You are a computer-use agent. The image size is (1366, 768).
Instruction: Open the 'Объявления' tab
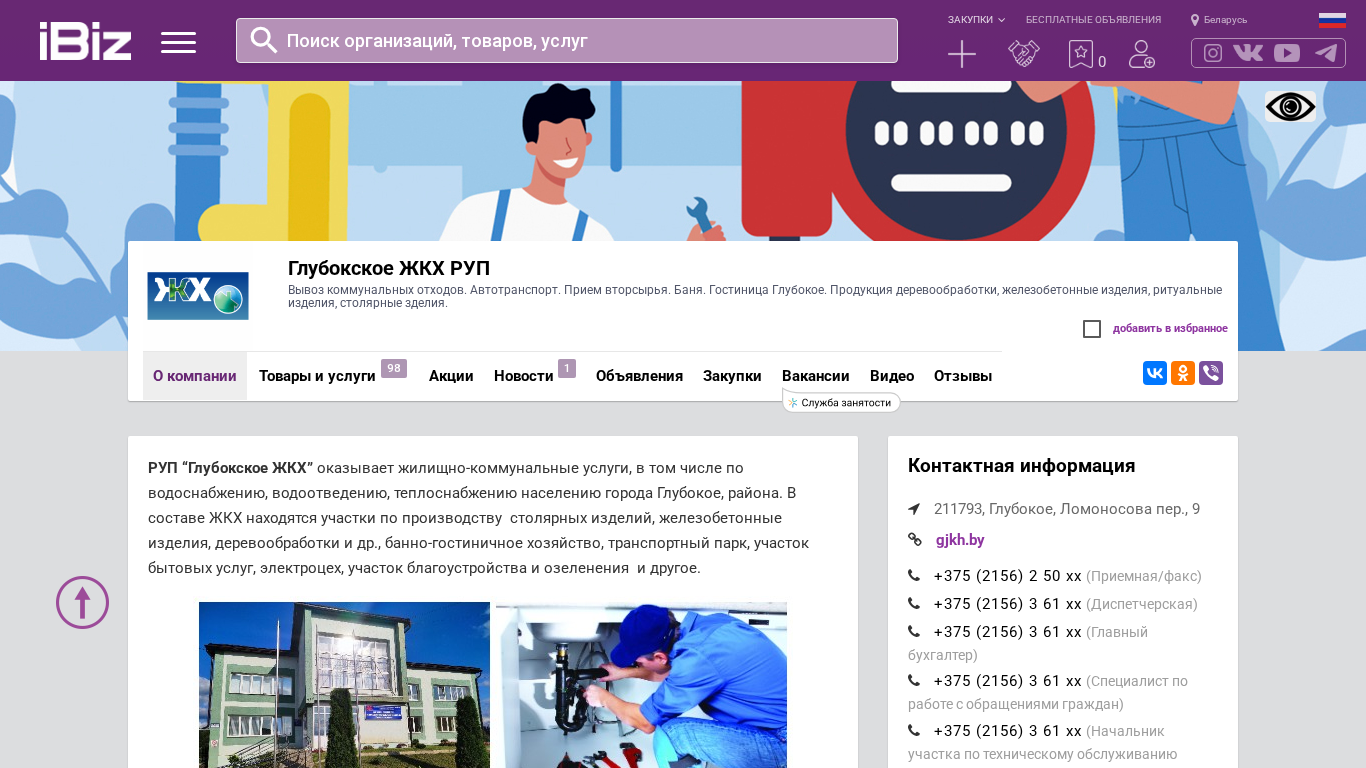[x=639, y=376]
